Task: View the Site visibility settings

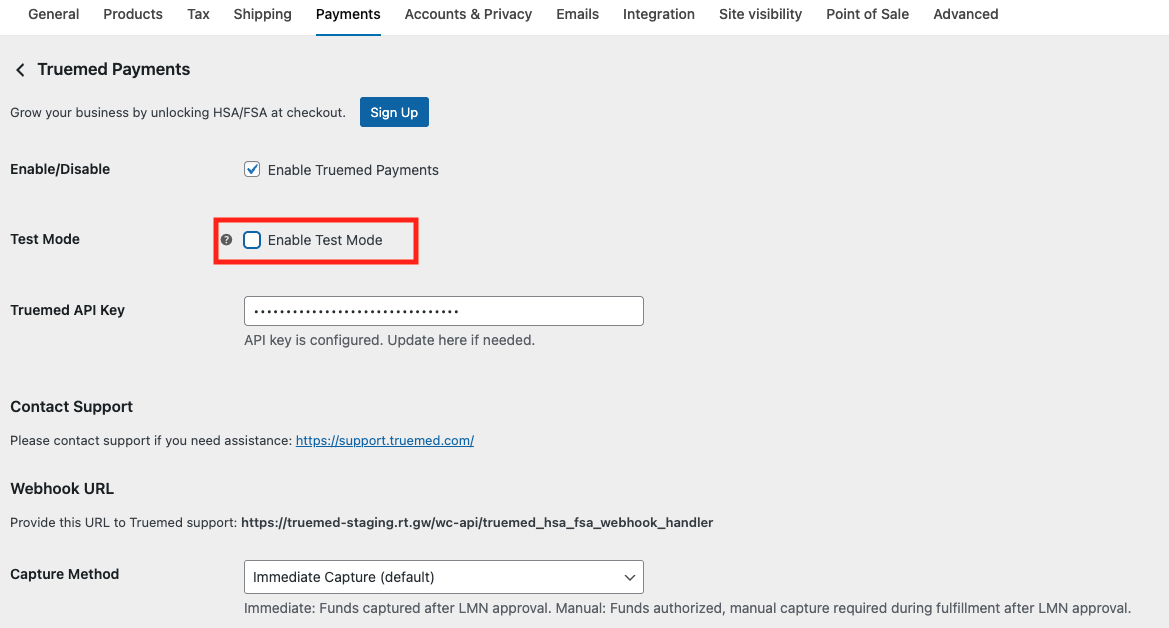Action: click(x=760, y=14)
